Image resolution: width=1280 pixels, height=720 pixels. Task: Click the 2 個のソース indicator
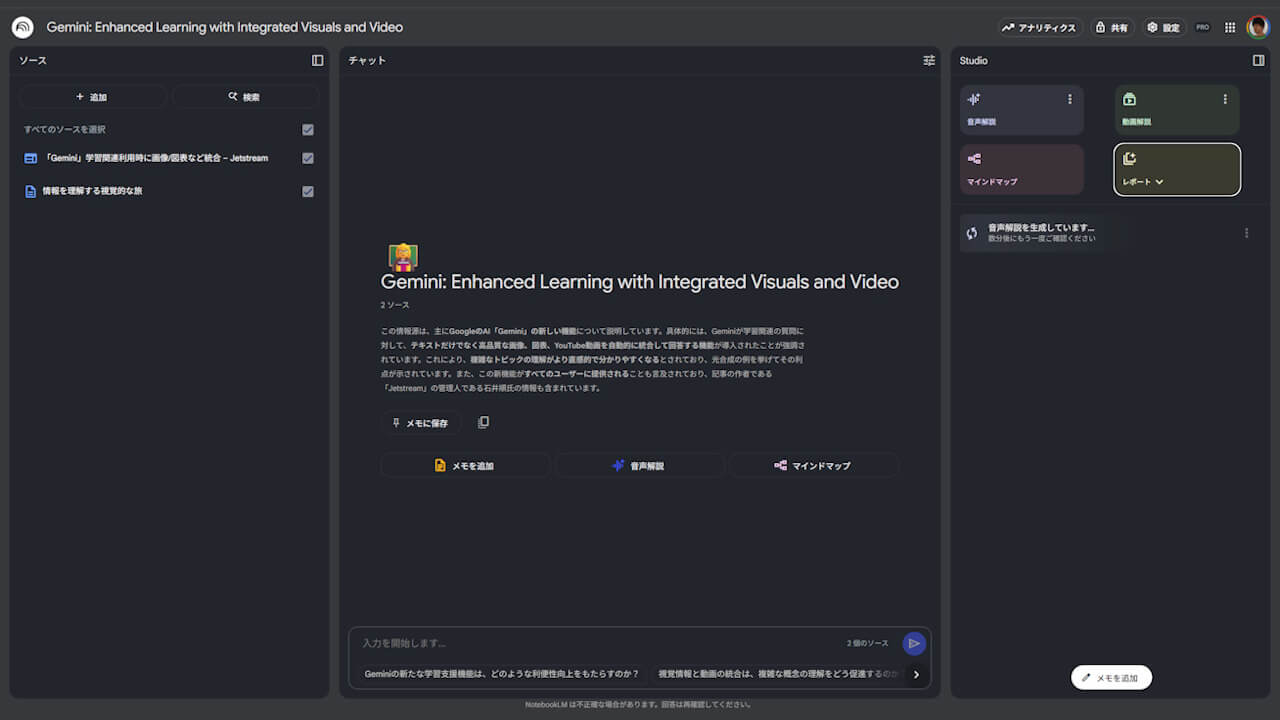tap(867, 643)
